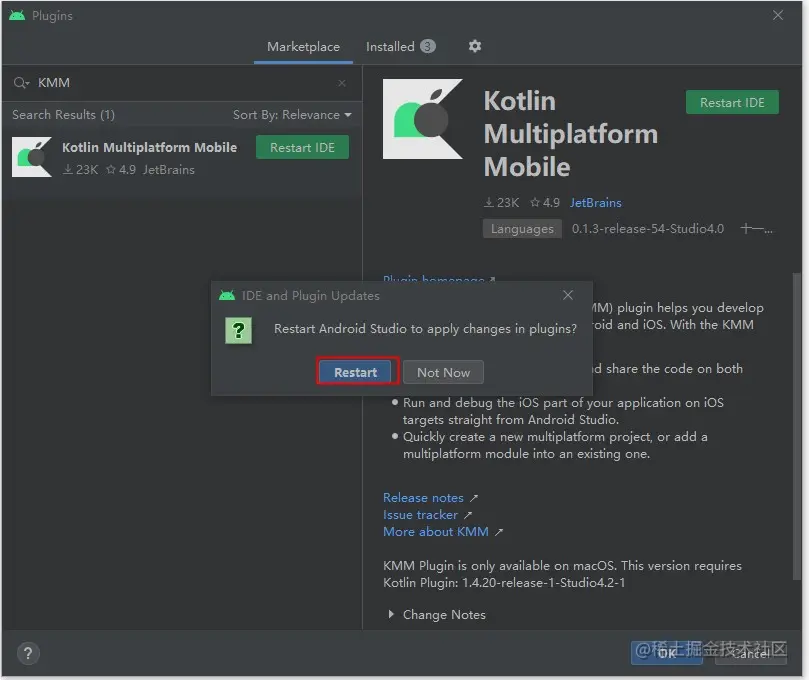Image resolution: width=809 pixels, height=680 pixels.
Task: Click the Android icon in Plugins title bar
Action: coord(17,15)
